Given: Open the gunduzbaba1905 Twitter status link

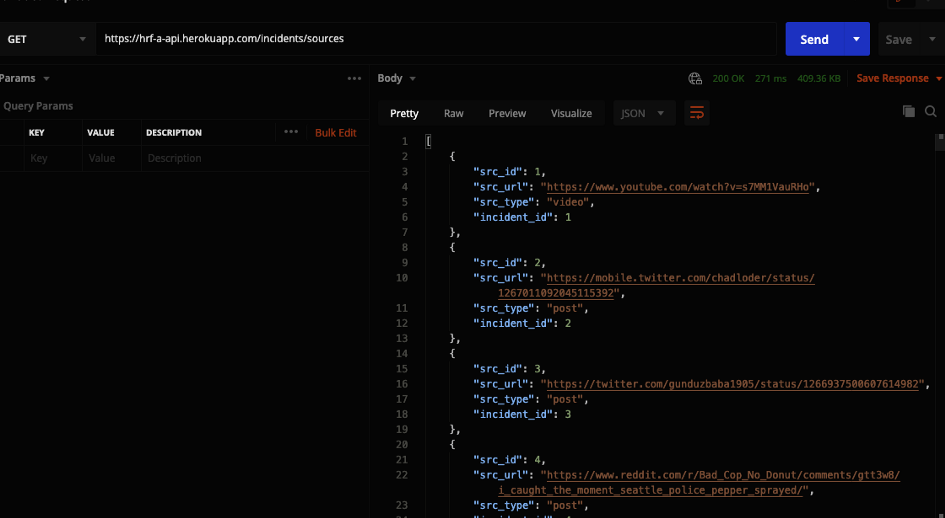Looking at the screenshot, I should [x=732, y=384].
